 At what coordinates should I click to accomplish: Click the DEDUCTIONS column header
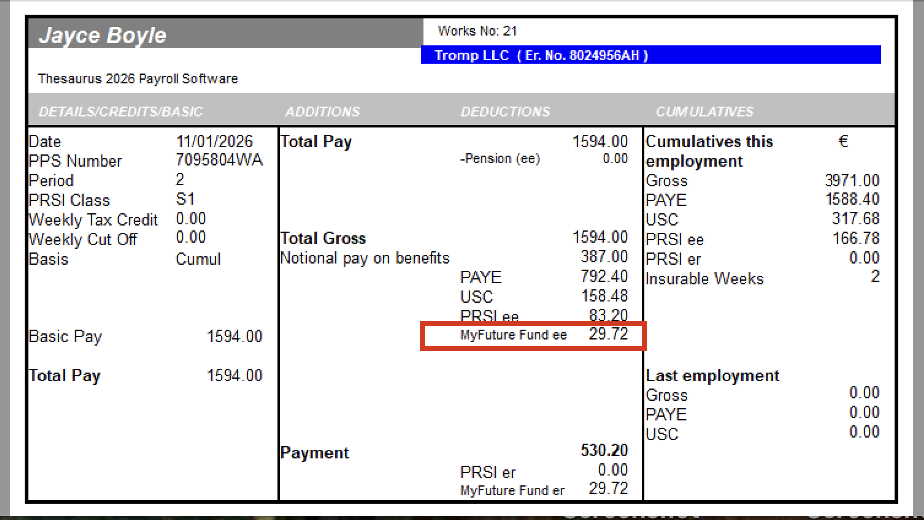505,111
